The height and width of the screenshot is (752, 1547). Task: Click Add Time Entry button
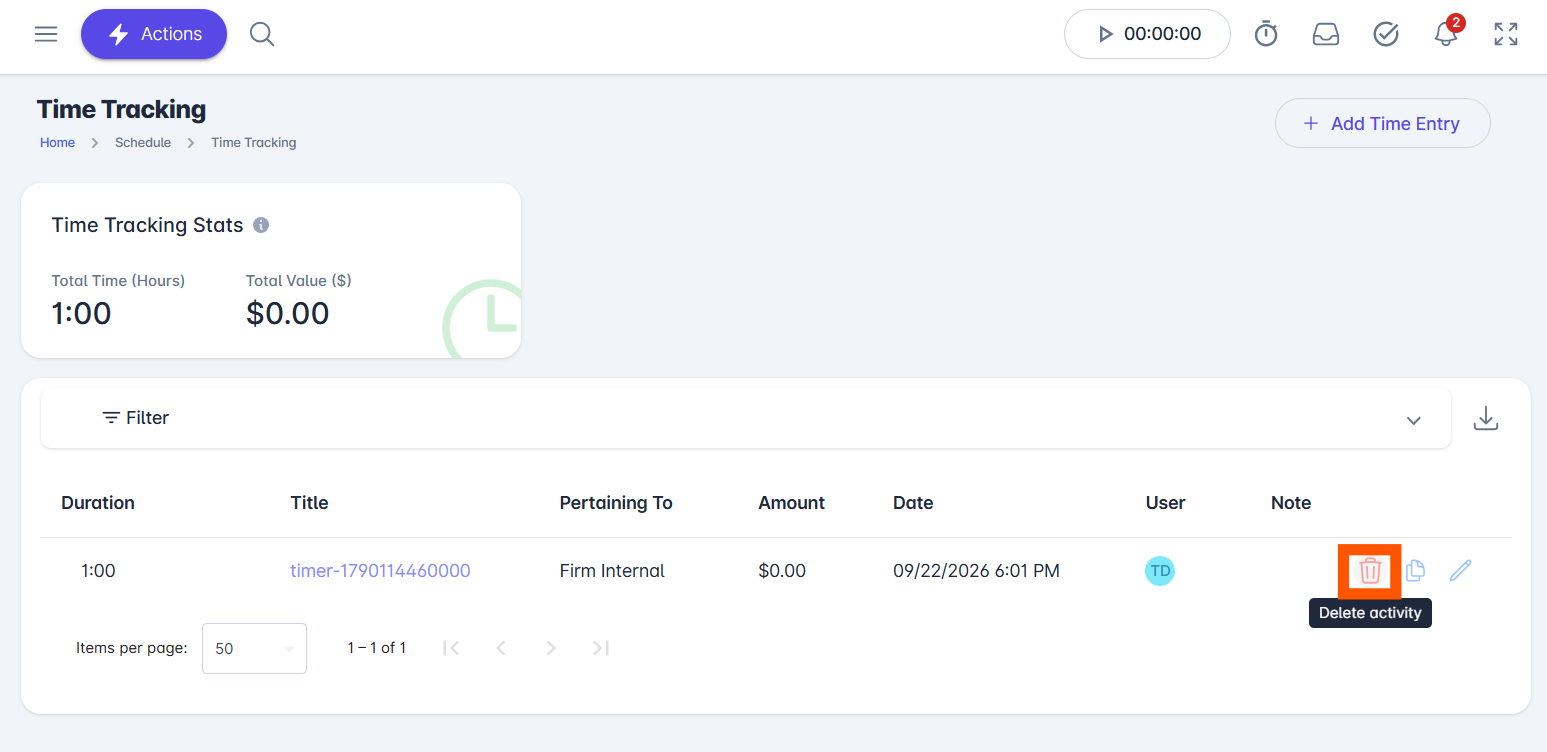click(x=1382, y=123)
